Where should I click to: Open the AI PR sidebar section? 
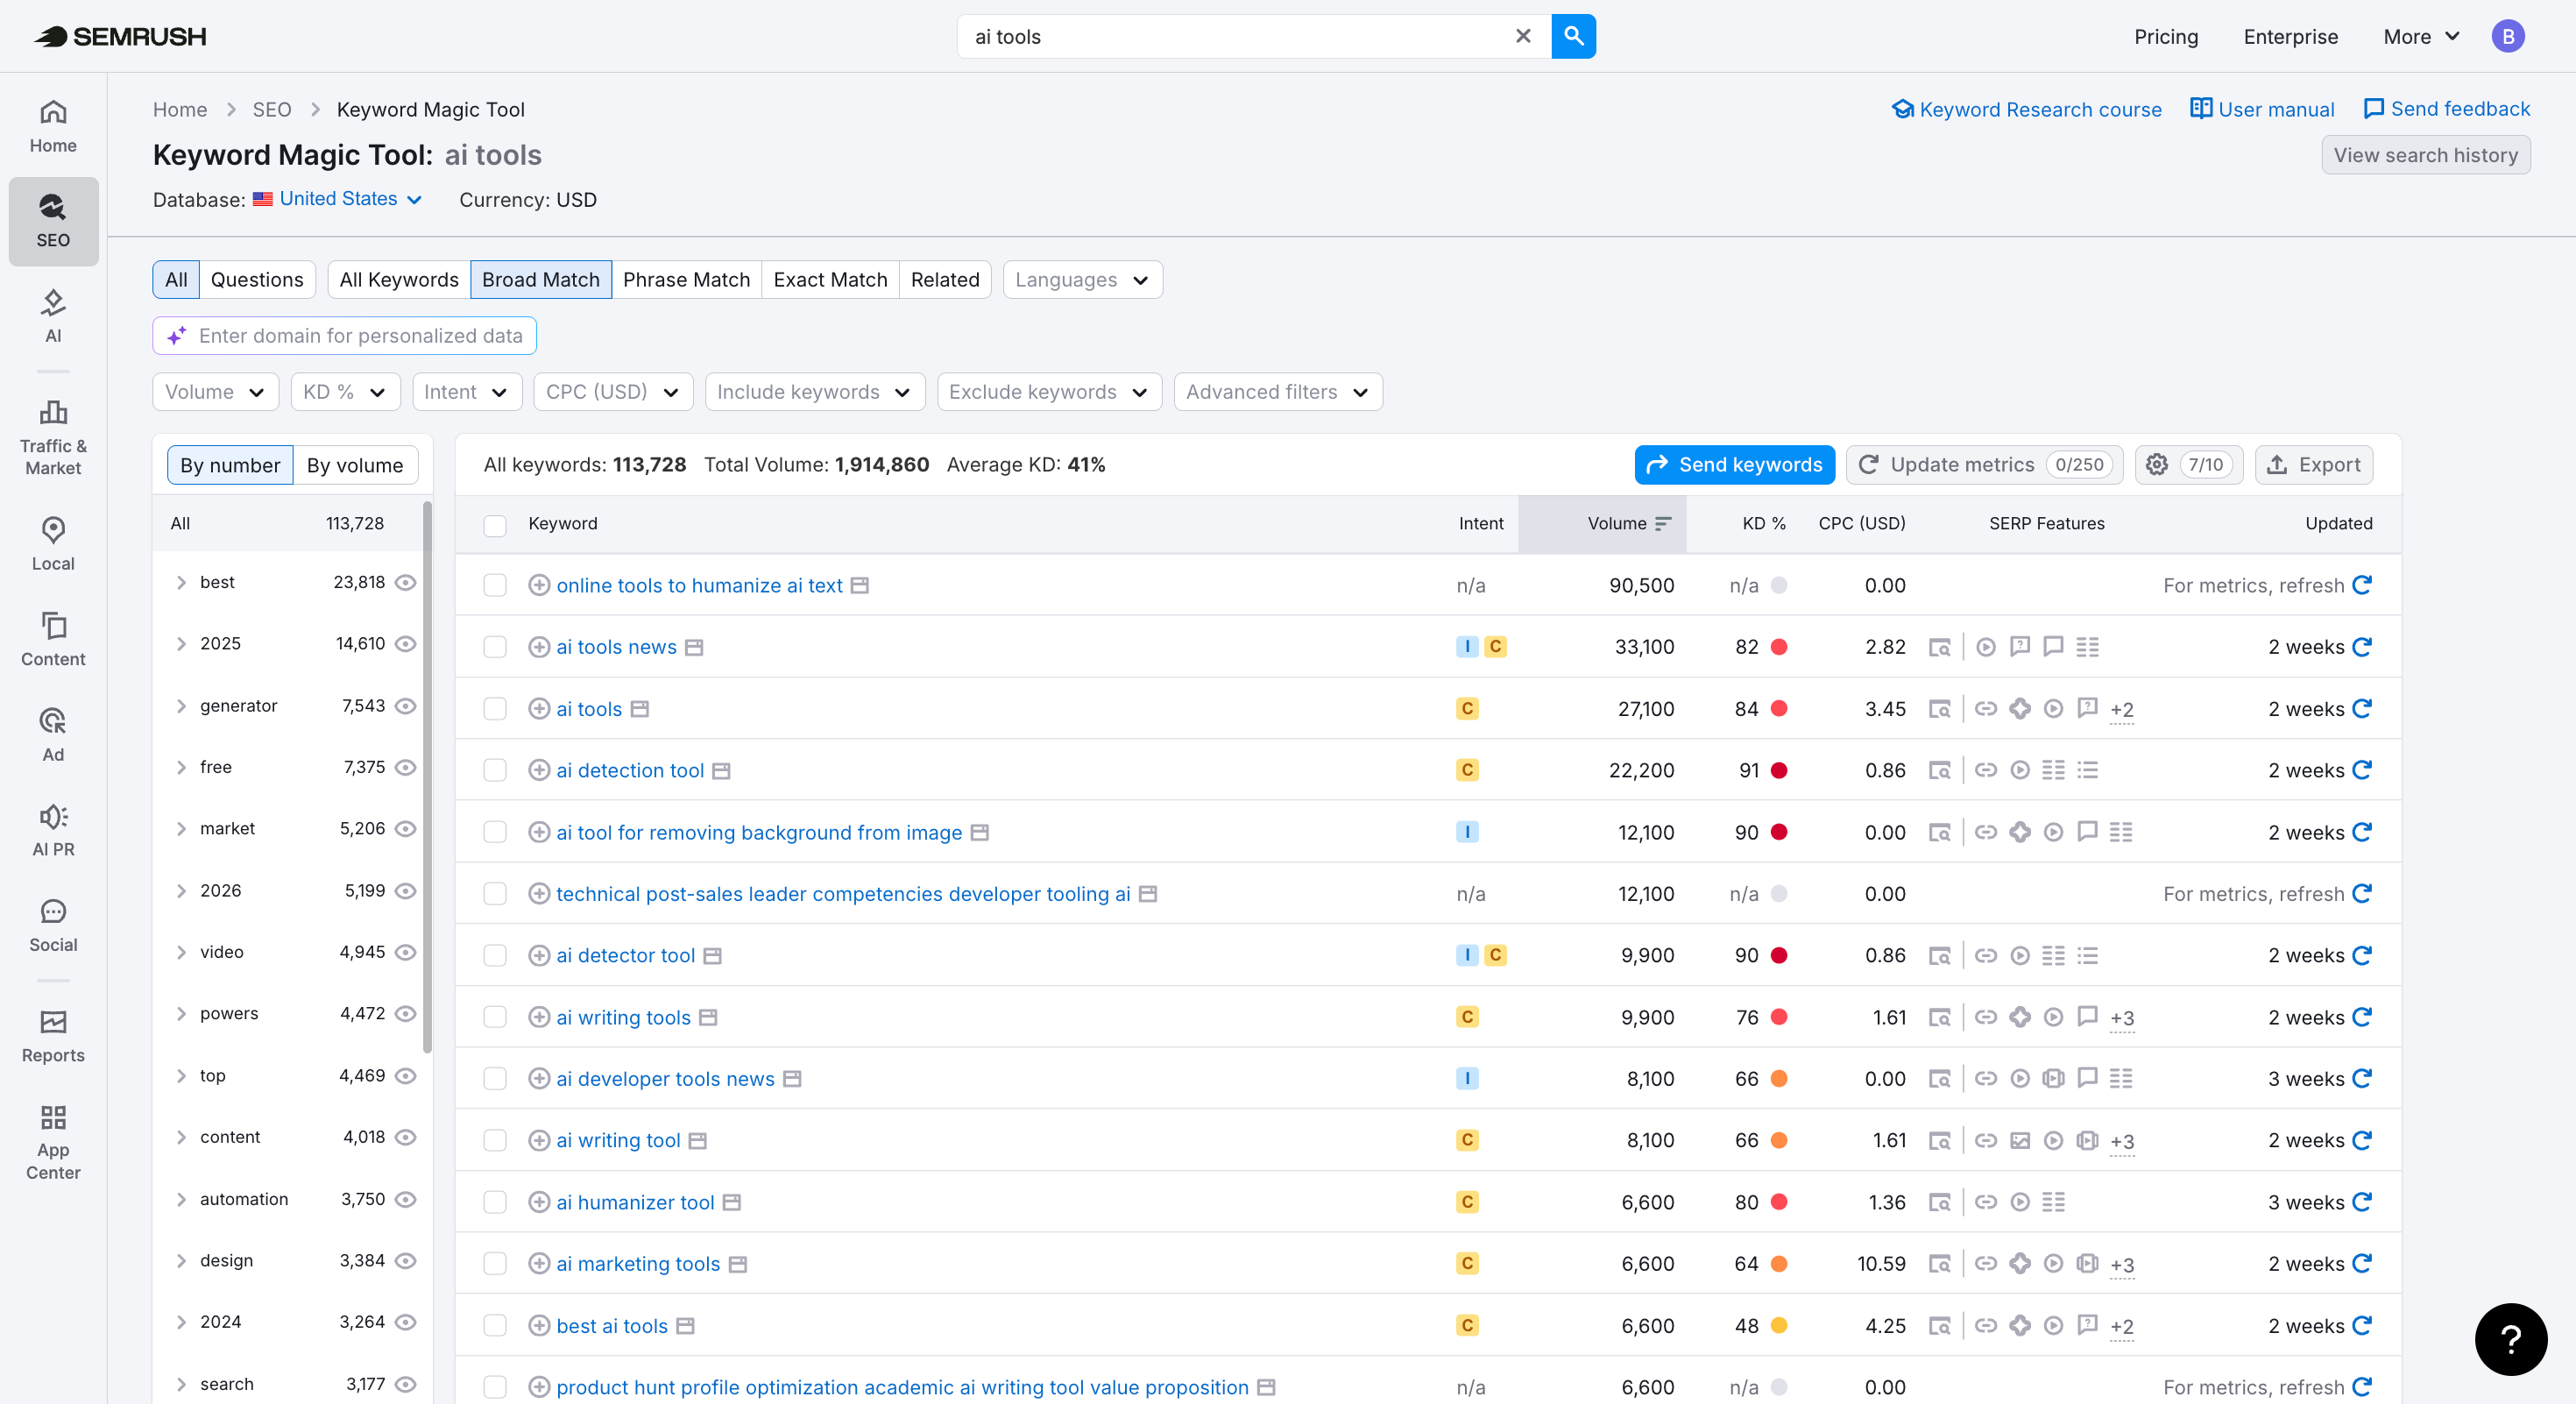click(53, 830)
